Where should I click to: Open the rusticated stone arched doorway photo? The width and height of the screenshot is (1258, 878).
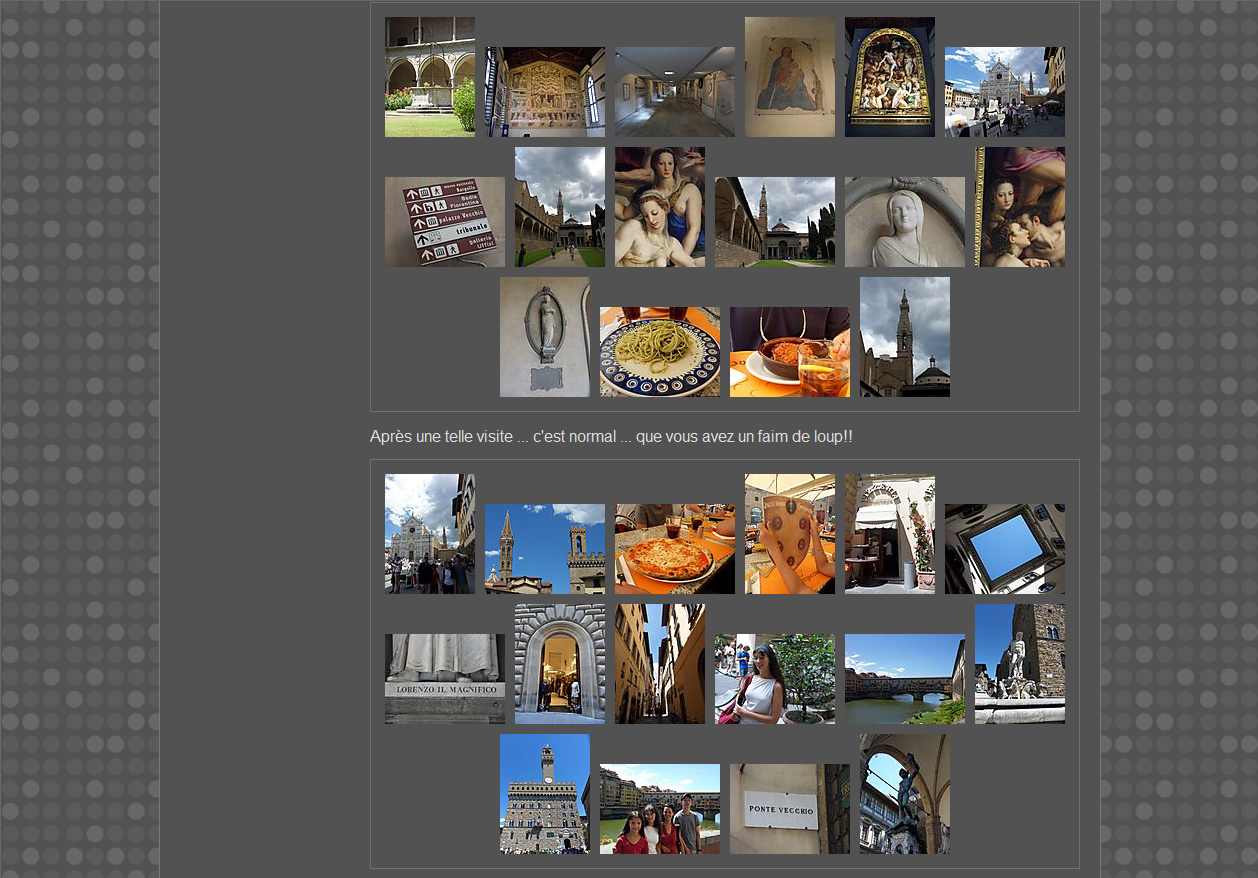(x=559, y=664)
